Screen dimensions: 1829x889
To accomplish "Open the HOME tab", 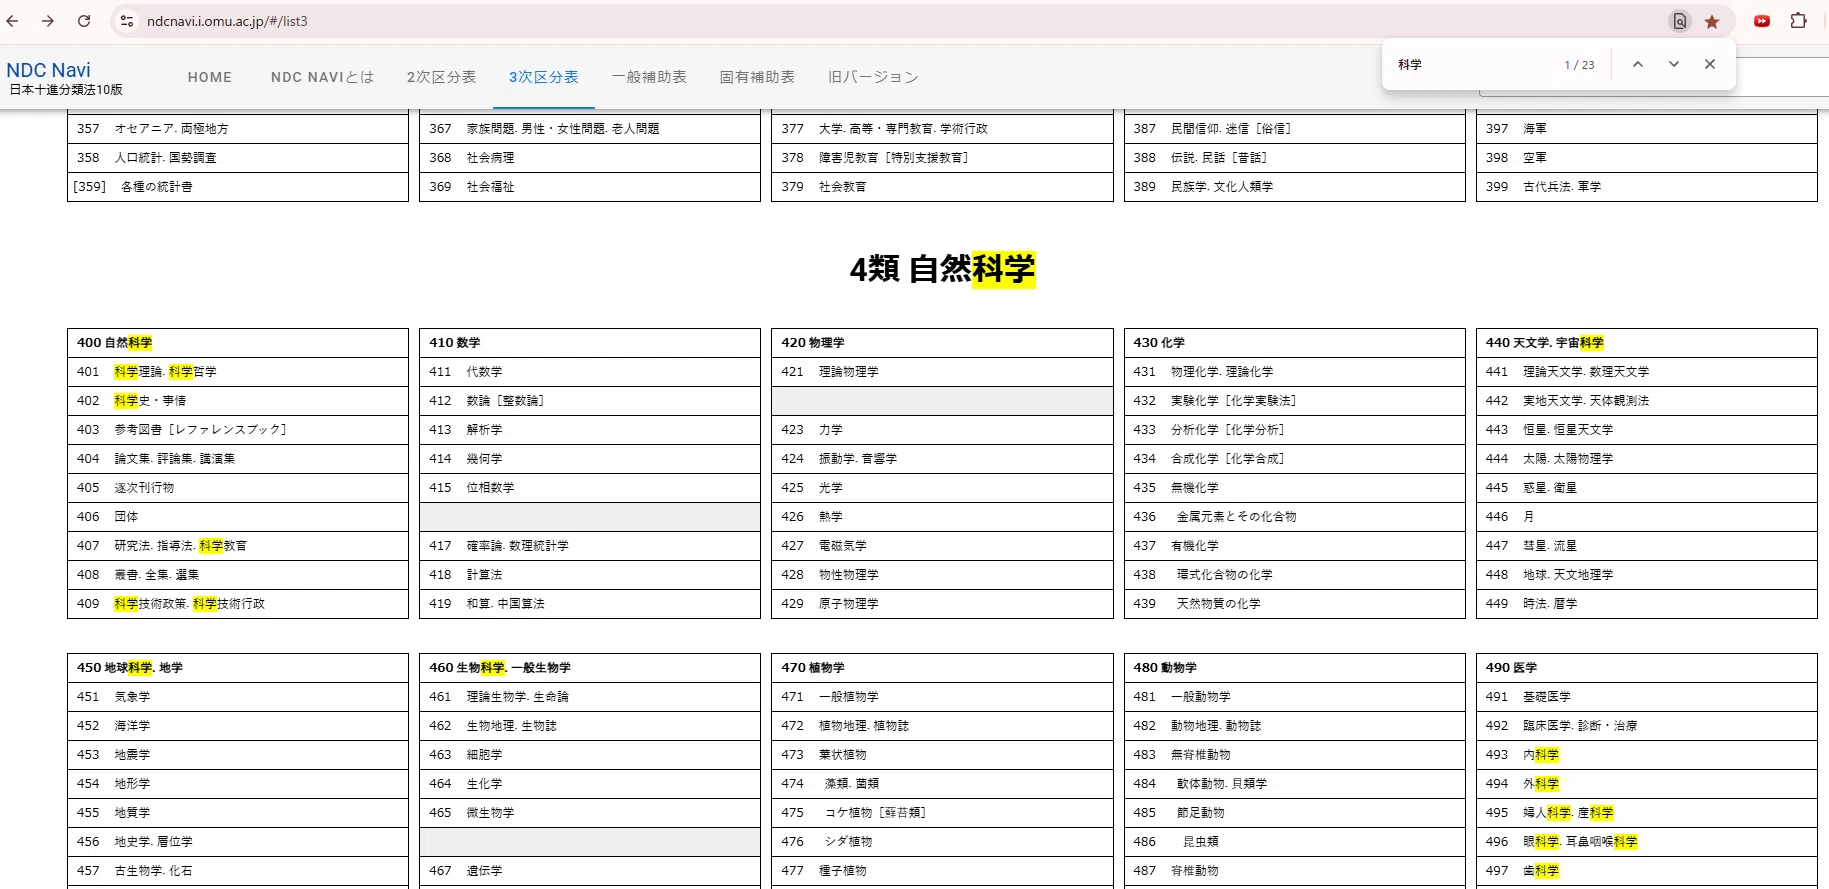I will pos(210,77).
